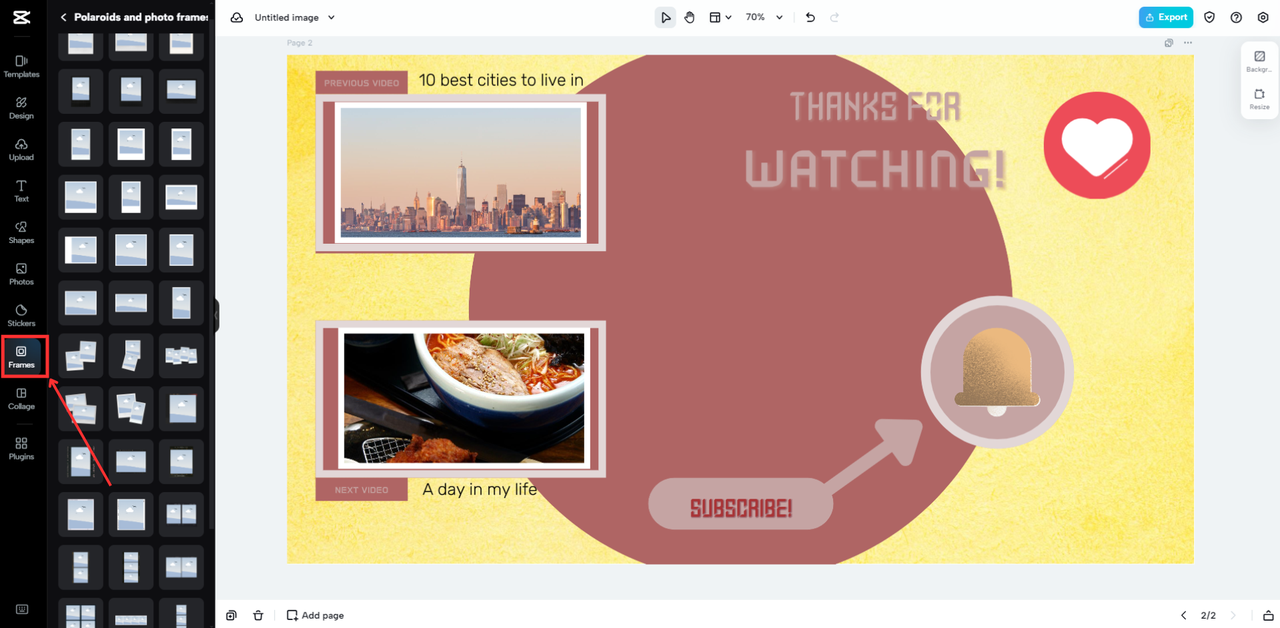Open the 70% zoom level dropdown
This screenshot has width=1280, height=628.
coord(764,17)
